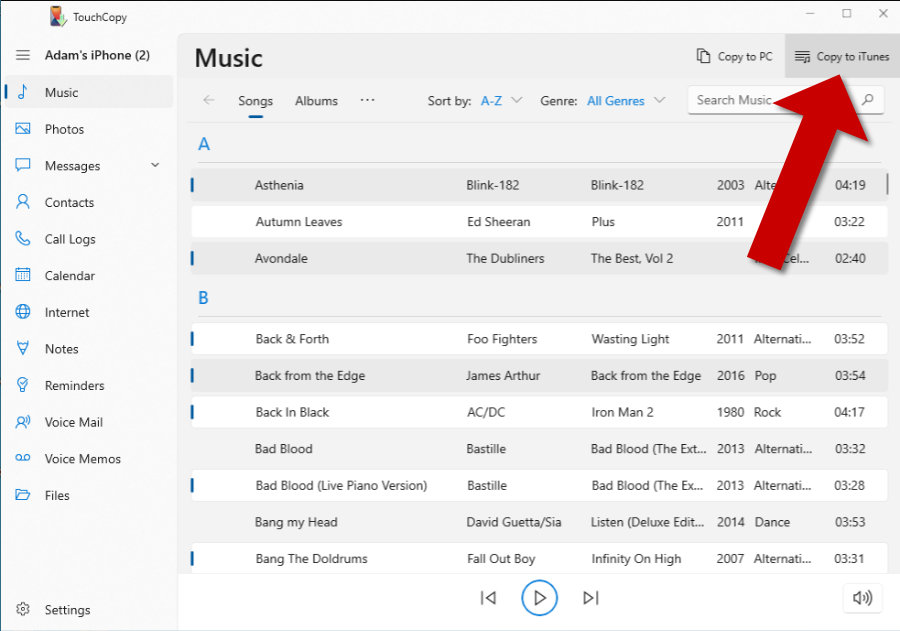Maximize the TouchCopy window
Screen dimensions: 900x631
click(x=847, y=13)
